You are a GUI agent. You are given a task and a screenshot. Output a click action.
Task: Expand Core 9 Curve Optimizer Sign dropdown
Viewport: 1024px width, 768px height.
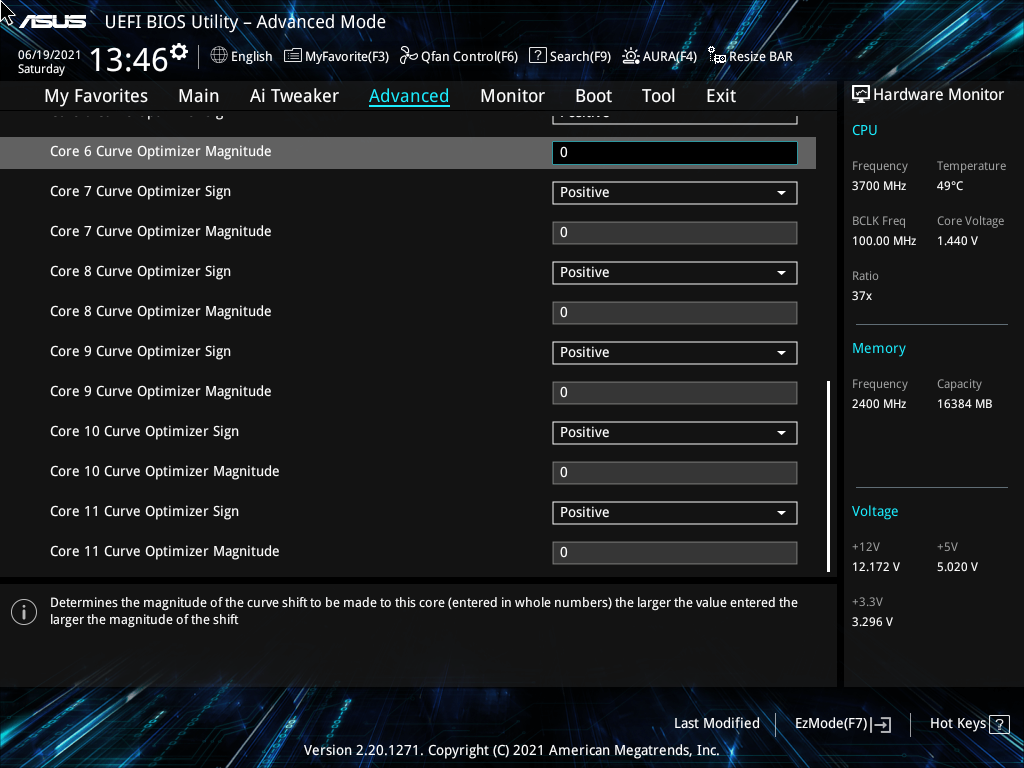tap(675, 353)
